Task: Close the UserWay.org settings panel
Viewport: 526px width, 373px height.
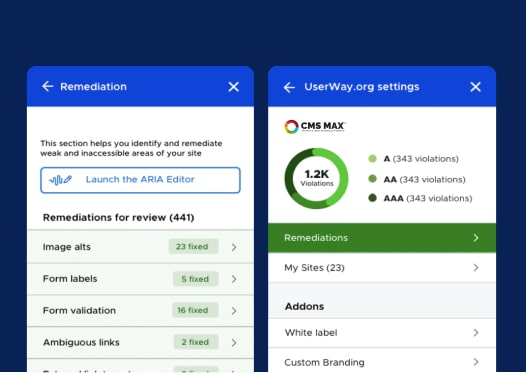Action: click(475, 87)
